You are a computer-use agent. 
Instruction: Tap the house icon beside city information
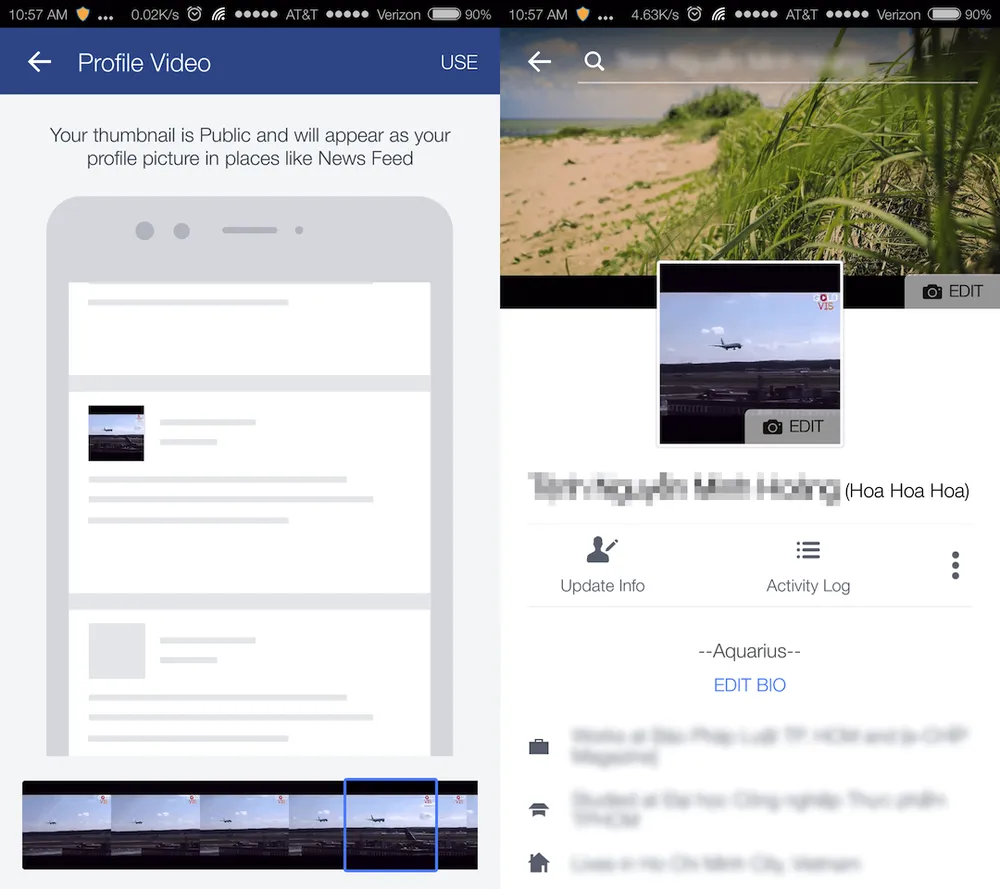click(539, 862)
